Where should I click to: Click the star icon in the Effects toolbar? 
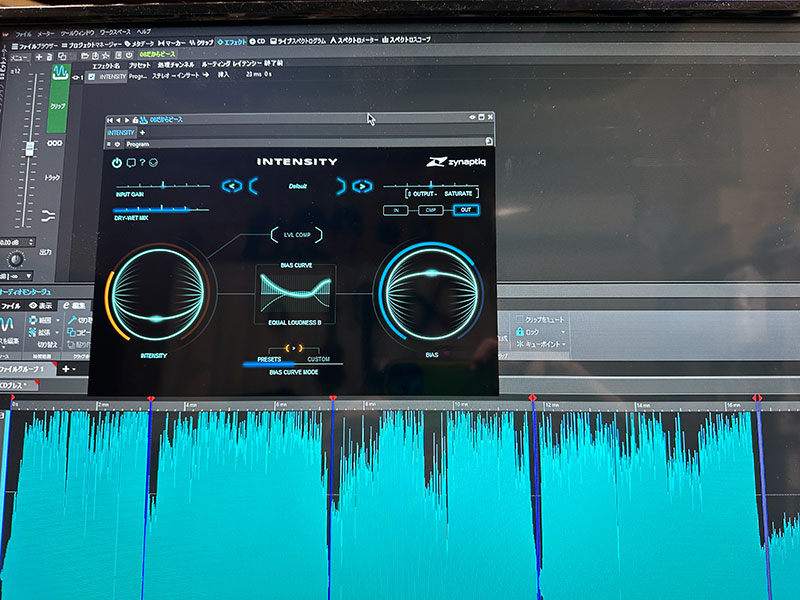pos(106,55)
